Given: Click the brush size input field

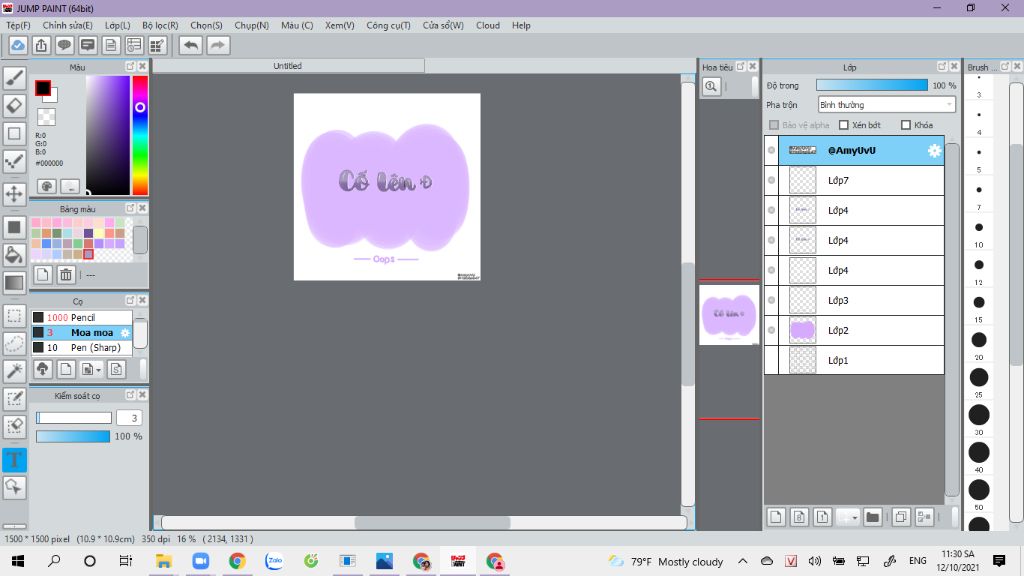Looking at the screenshot, I should (x=129, y=418).
